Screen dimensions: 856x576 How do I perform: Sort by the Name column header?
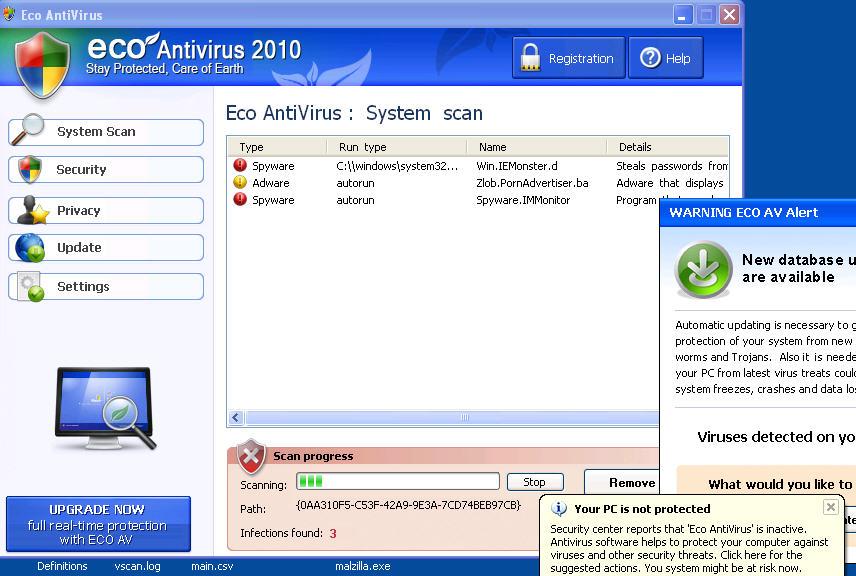(x=536, y=147)
